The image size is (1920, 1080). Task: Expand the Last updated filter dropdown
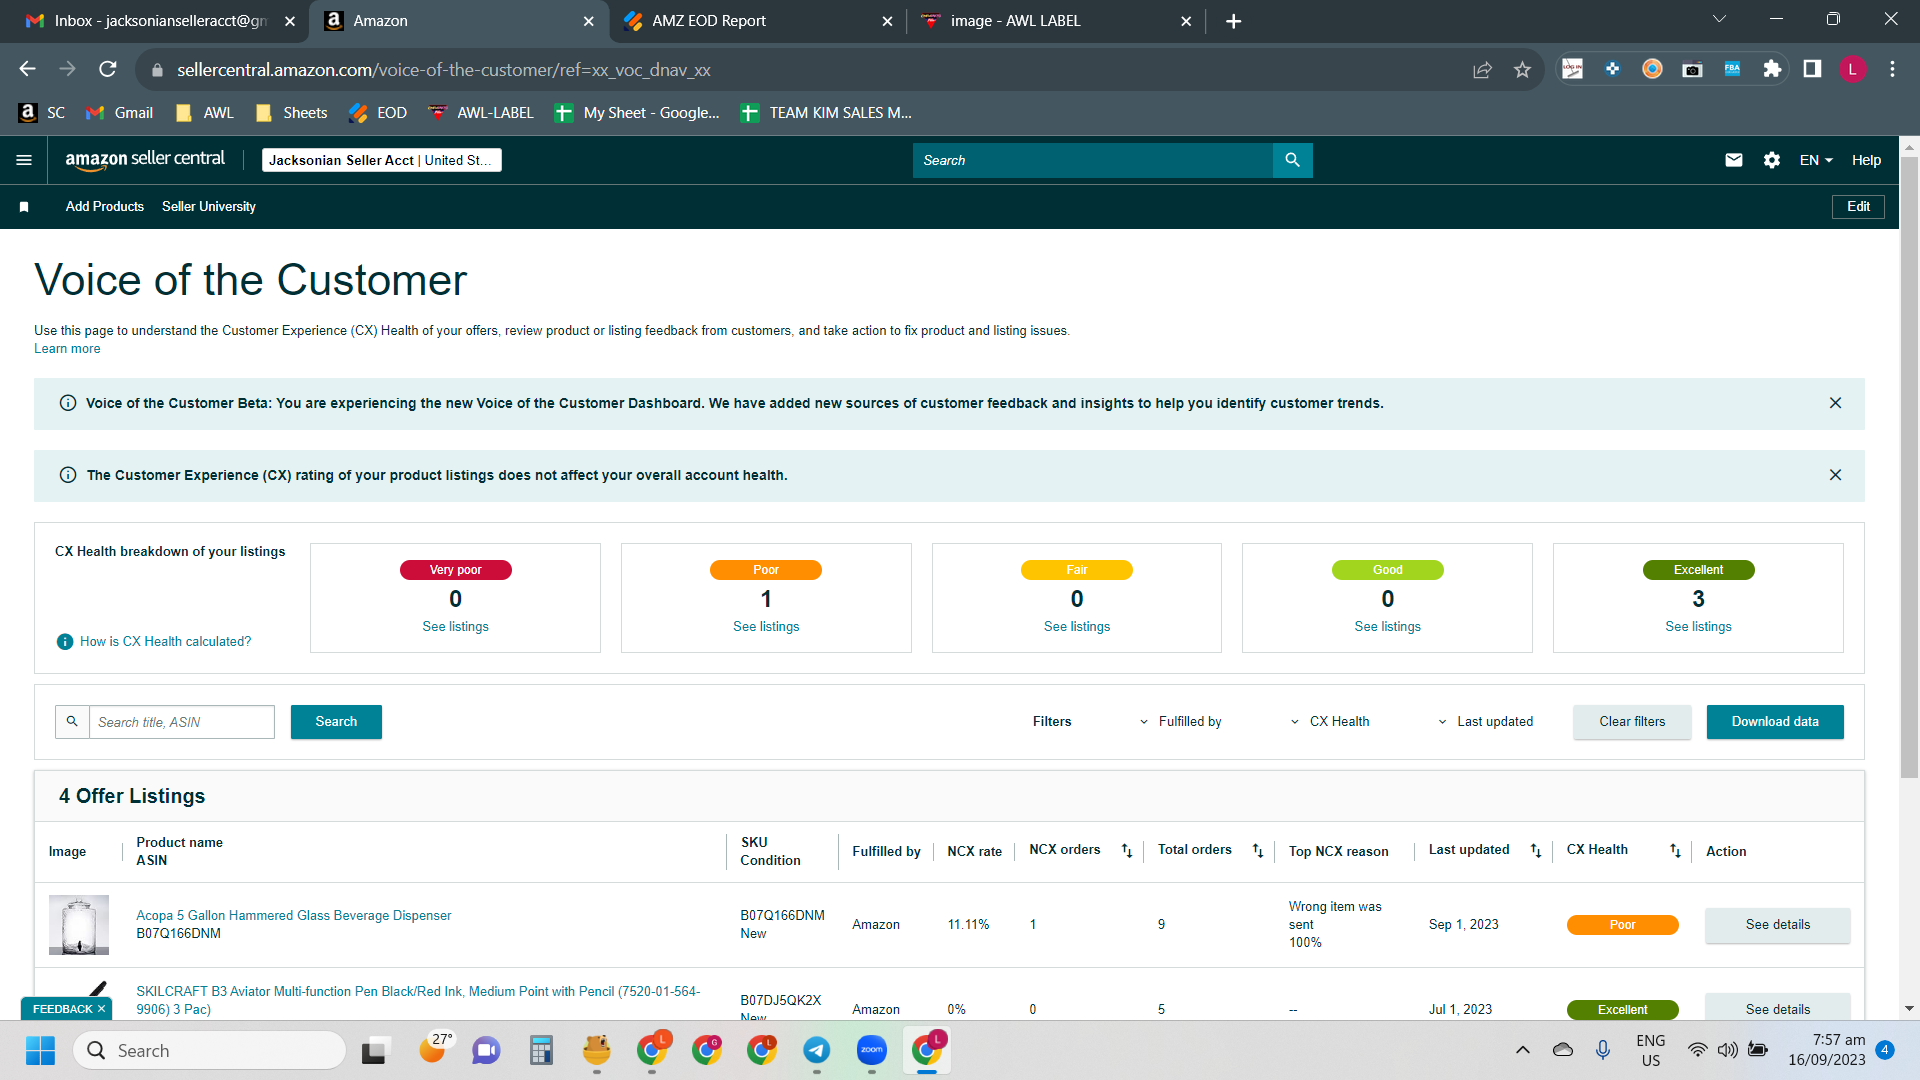pyautogui.click(x=1485, y=722)
